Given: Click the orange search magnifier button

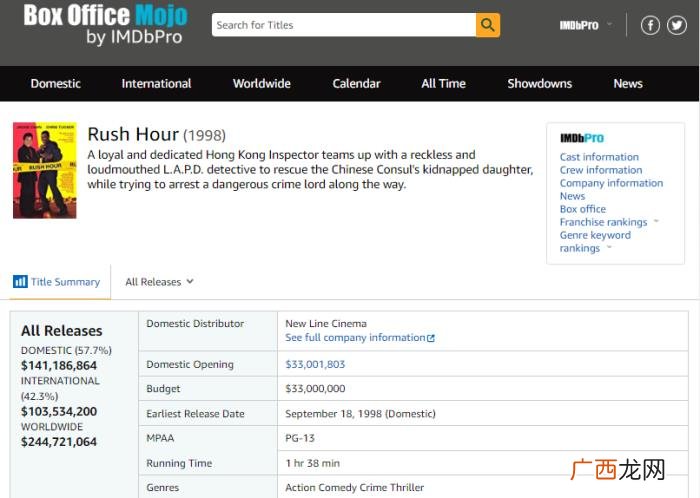Looking at the screenshot, I should coord(488,25).
